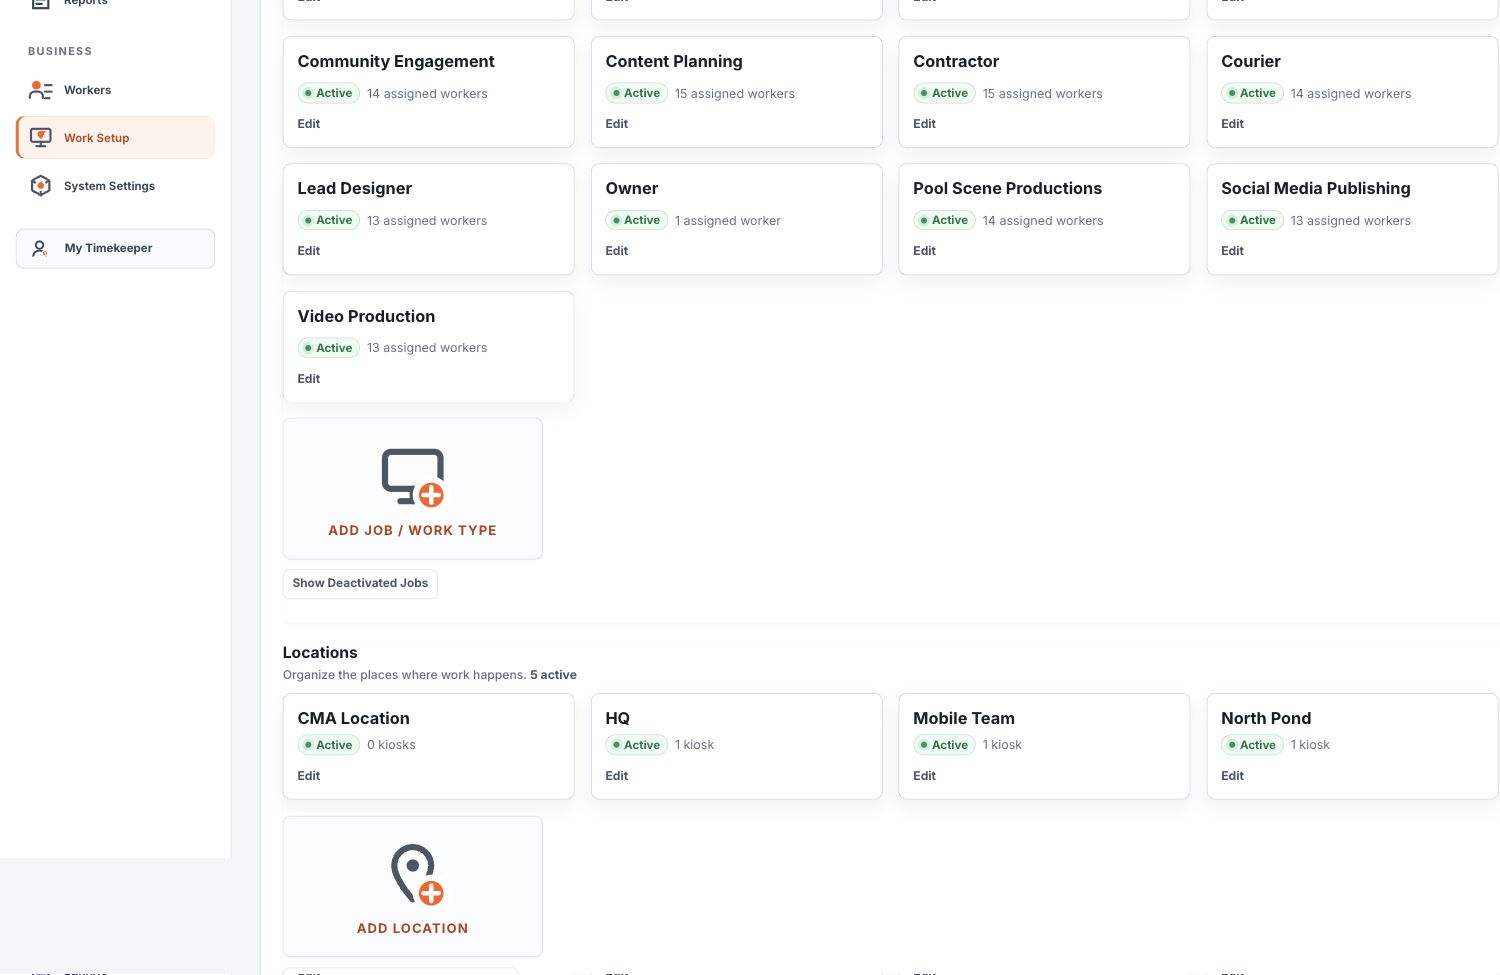
Task: Click the Locations section heading
Action: coord(320,653)
